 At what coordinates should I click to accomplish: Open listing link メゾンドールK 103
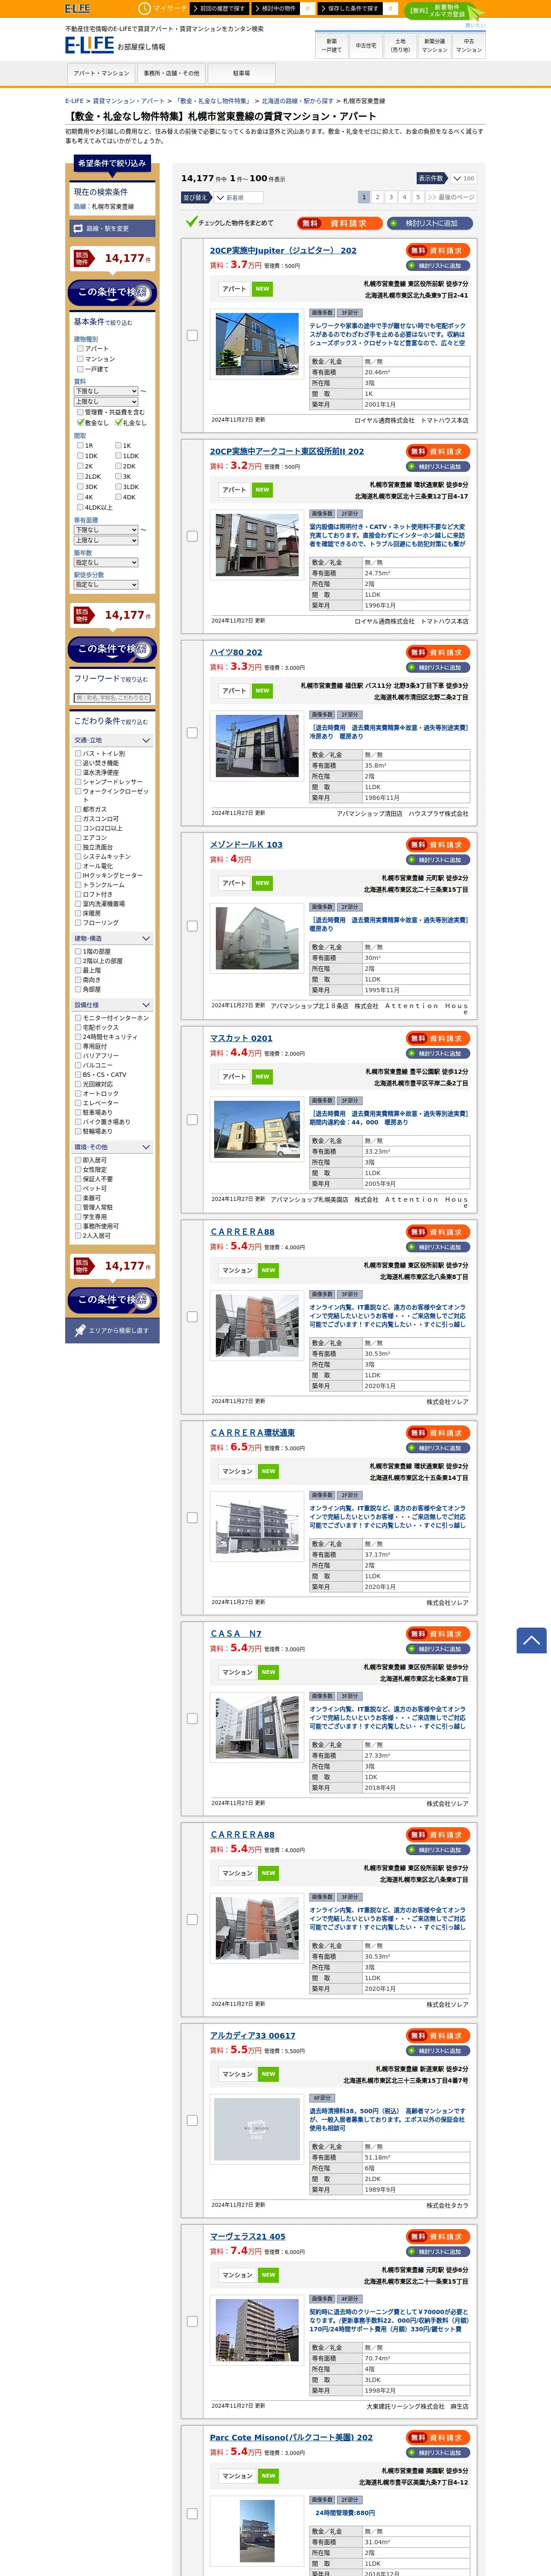coord(246,845)
